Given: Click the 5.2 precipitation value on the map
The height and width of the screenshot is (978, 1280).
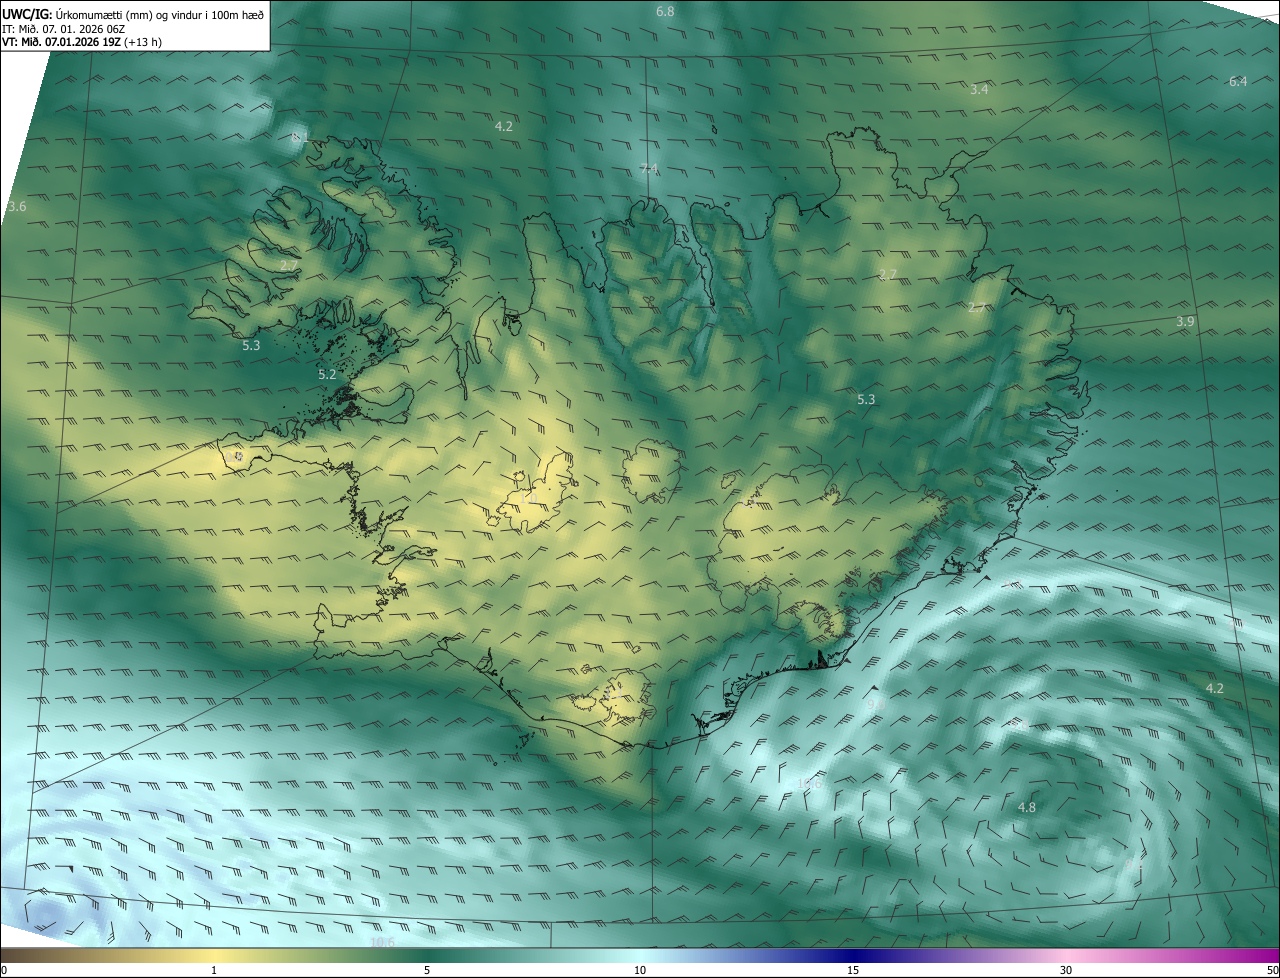Looking at the screenshot, I should coord(327,374).
